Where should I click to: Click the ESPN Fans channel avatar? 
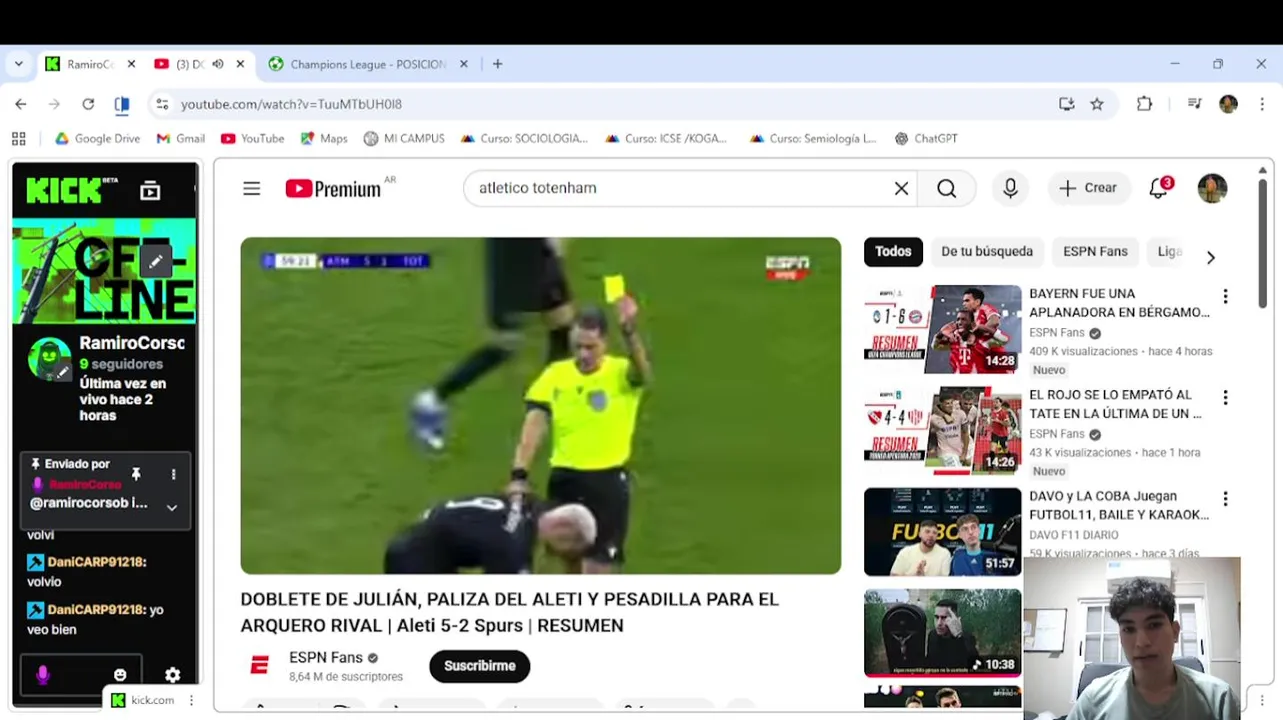point(259,665)
